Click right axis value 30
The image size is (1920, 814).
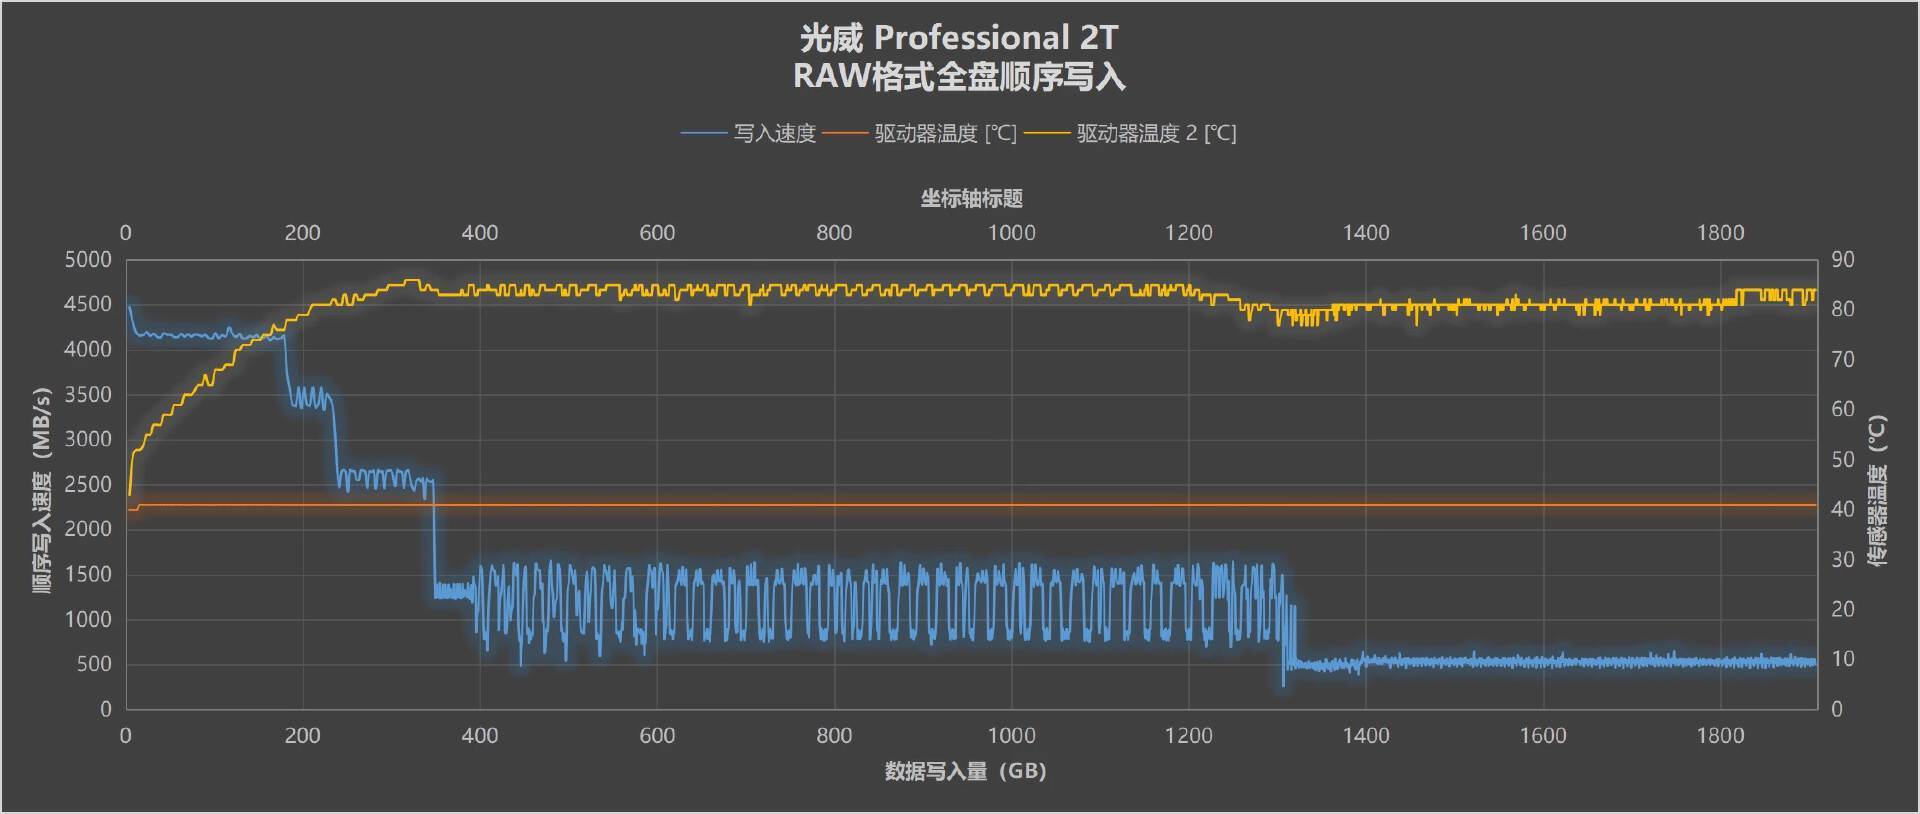click(1843, 560)
